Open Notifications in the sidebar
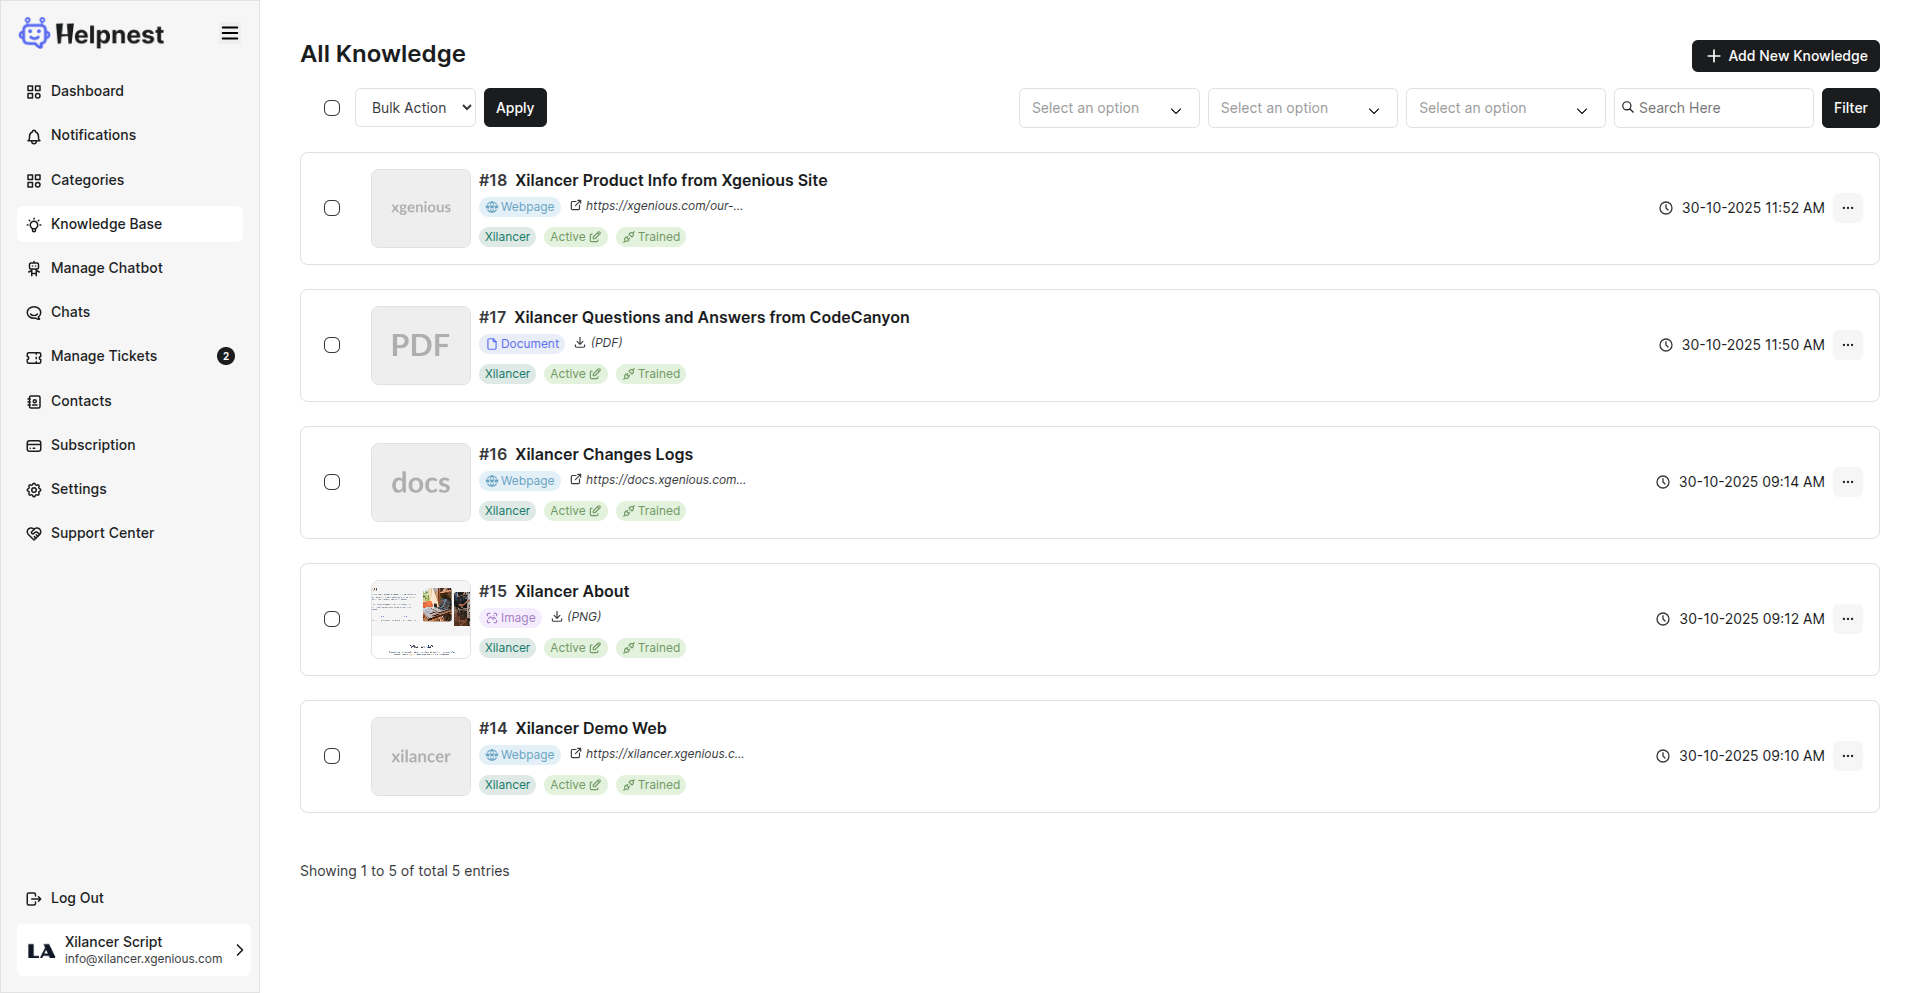The width and height of the screenshot is (1920, 993). 130,135
